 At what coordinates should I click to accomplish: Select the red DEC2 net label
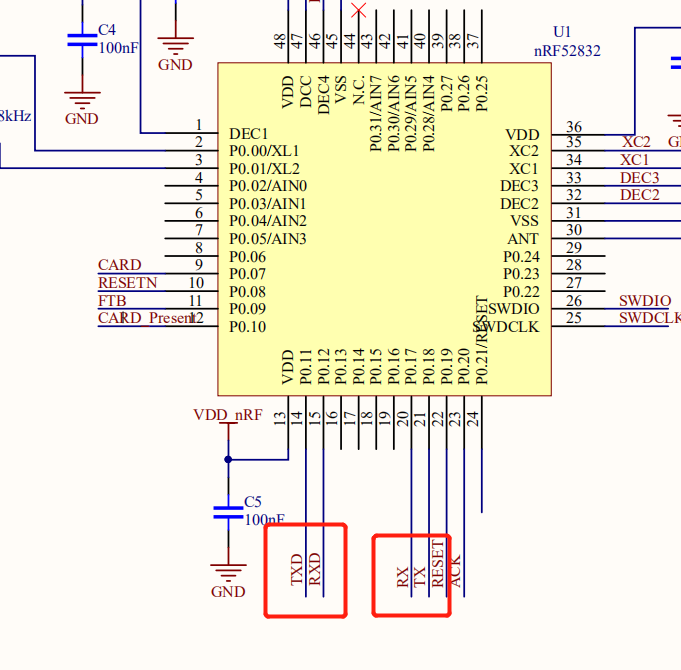(x=640, y=195)
